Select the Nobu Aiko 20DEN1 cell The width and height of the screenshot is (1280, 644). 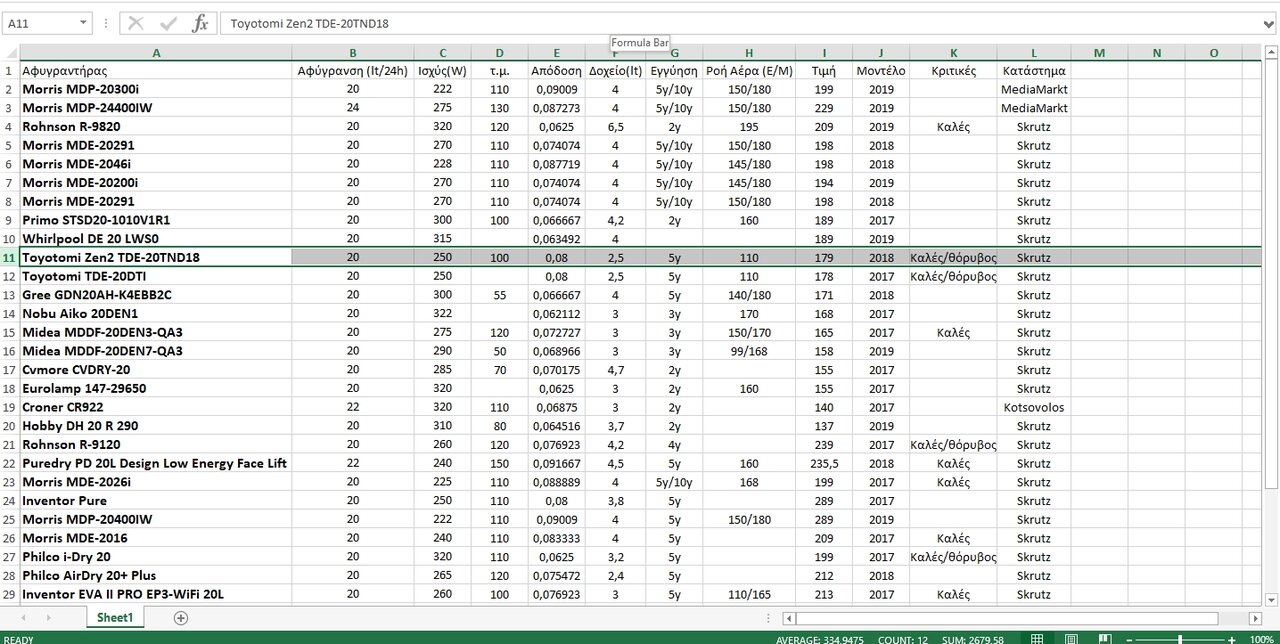(x=156, y=314)
